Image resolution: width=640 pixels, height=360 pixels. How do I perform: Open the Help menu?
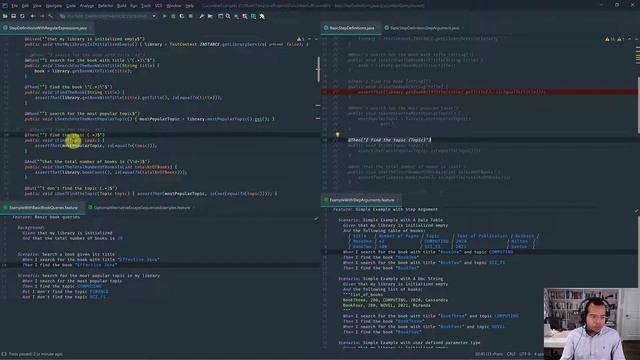pyautogui.click(x=189, y=6)
